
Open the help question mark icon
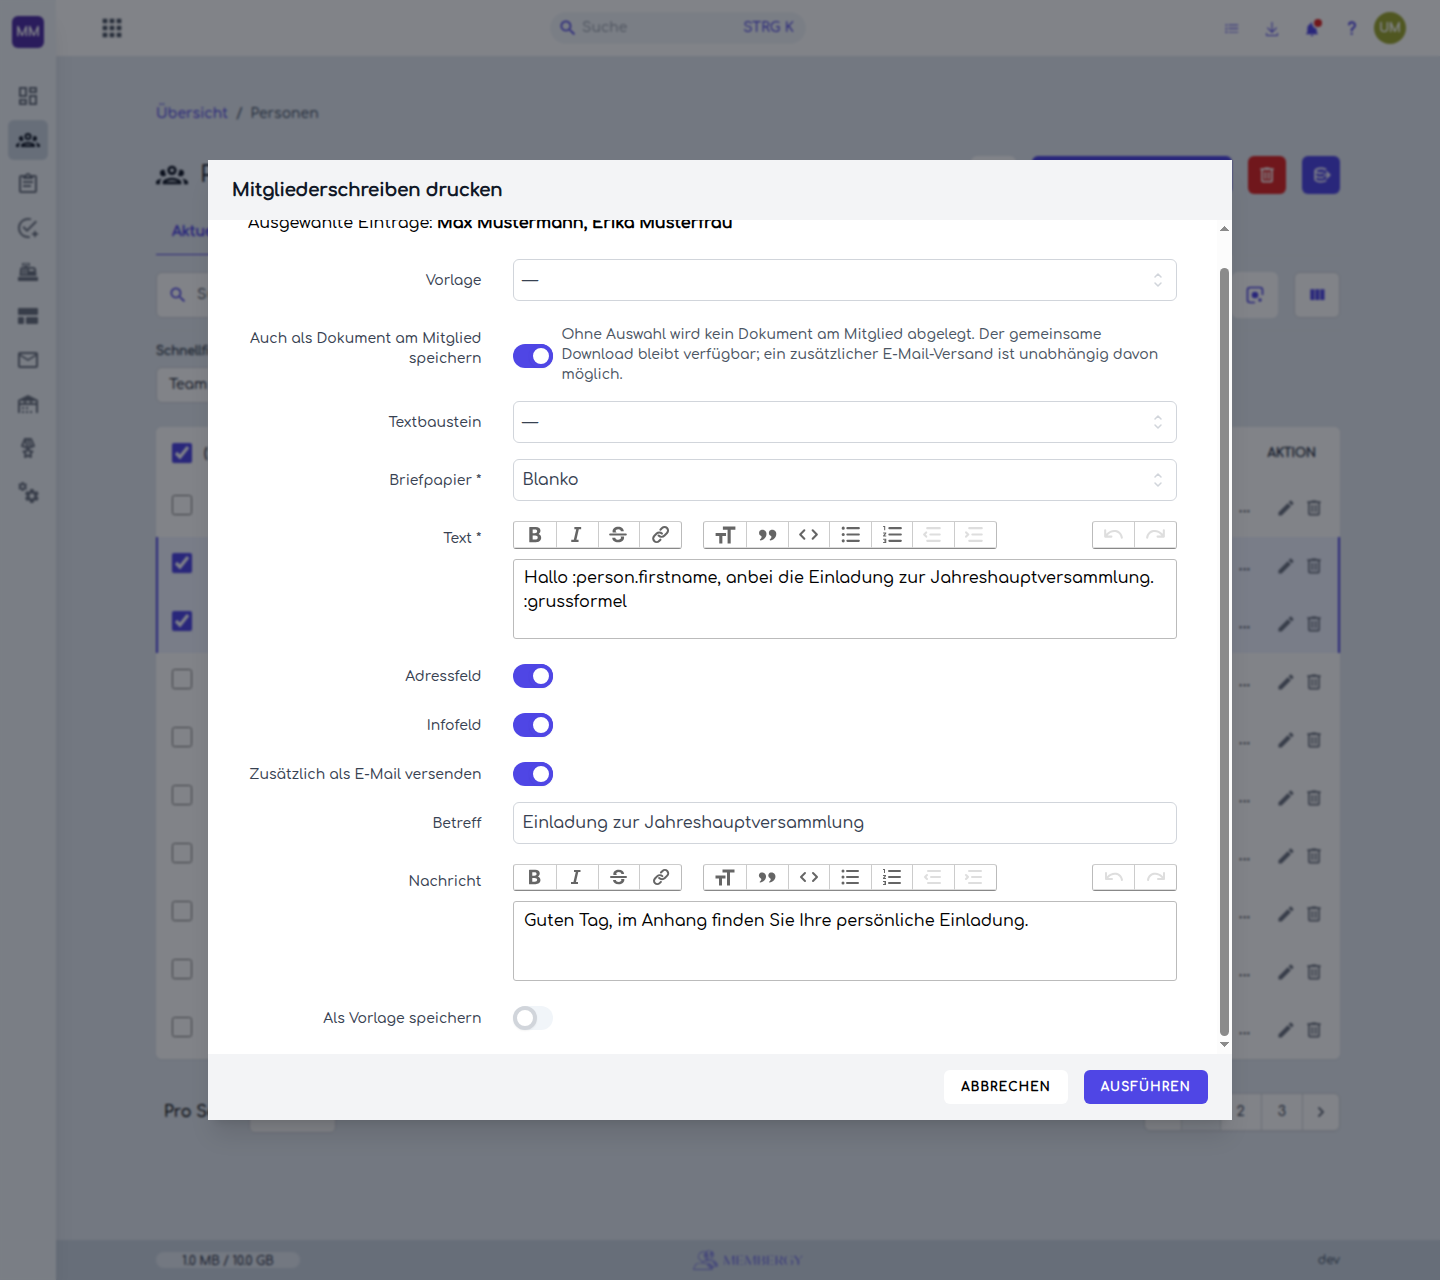click(x=1351, y=28)
